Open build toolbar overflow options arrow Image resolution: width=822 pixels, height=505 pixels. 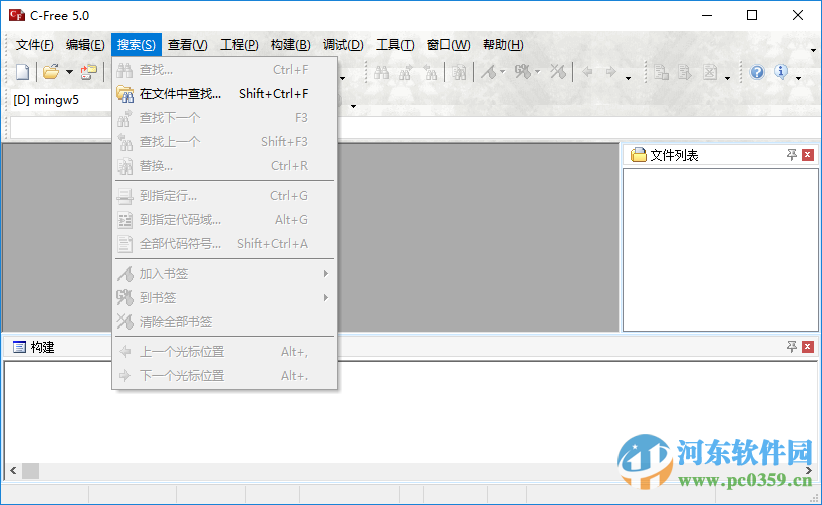click(x=727, y=79)
